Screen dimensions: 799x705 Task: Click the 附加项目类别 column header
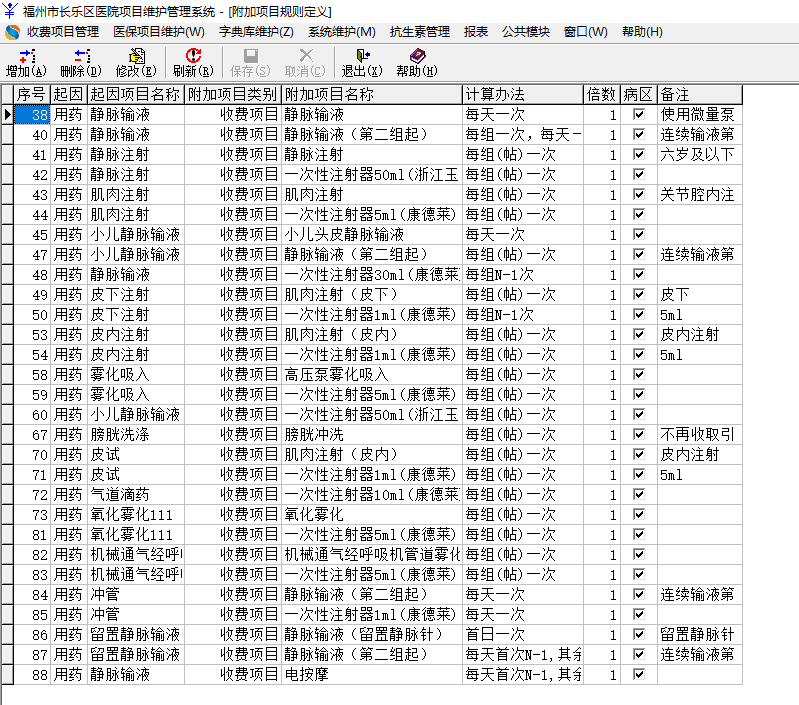[x=232, y=94]
